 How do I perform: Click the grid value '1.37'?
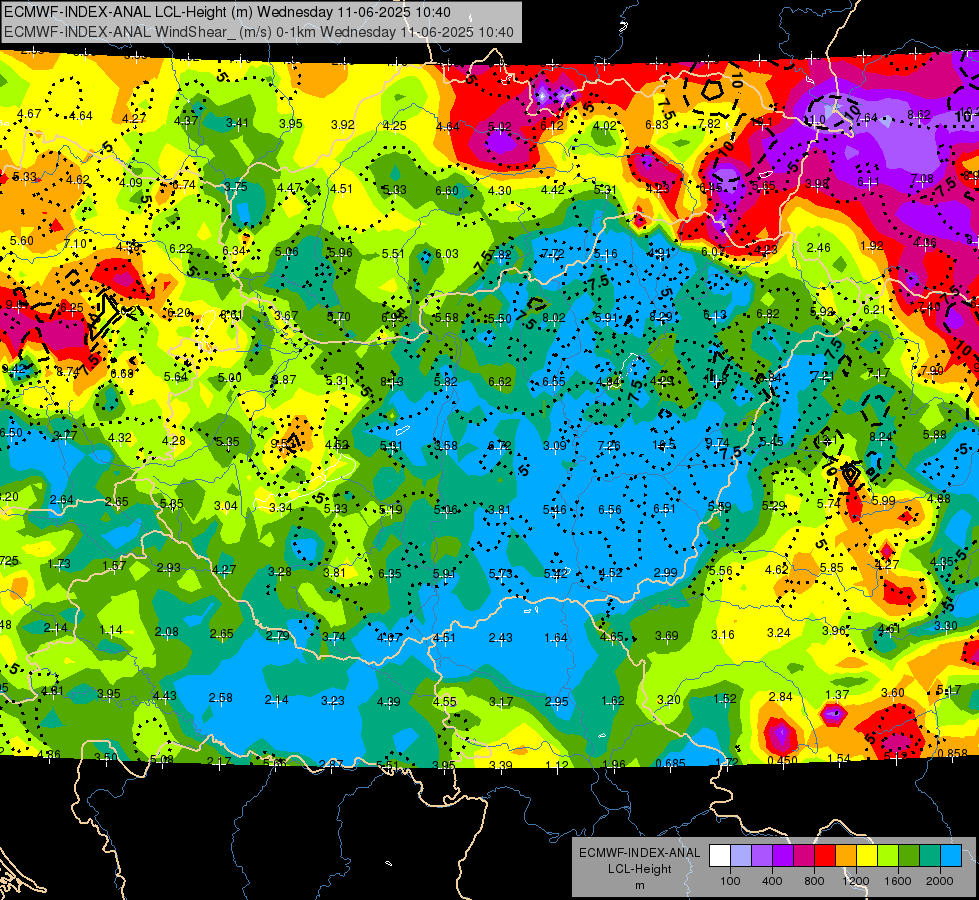[837, 695]
